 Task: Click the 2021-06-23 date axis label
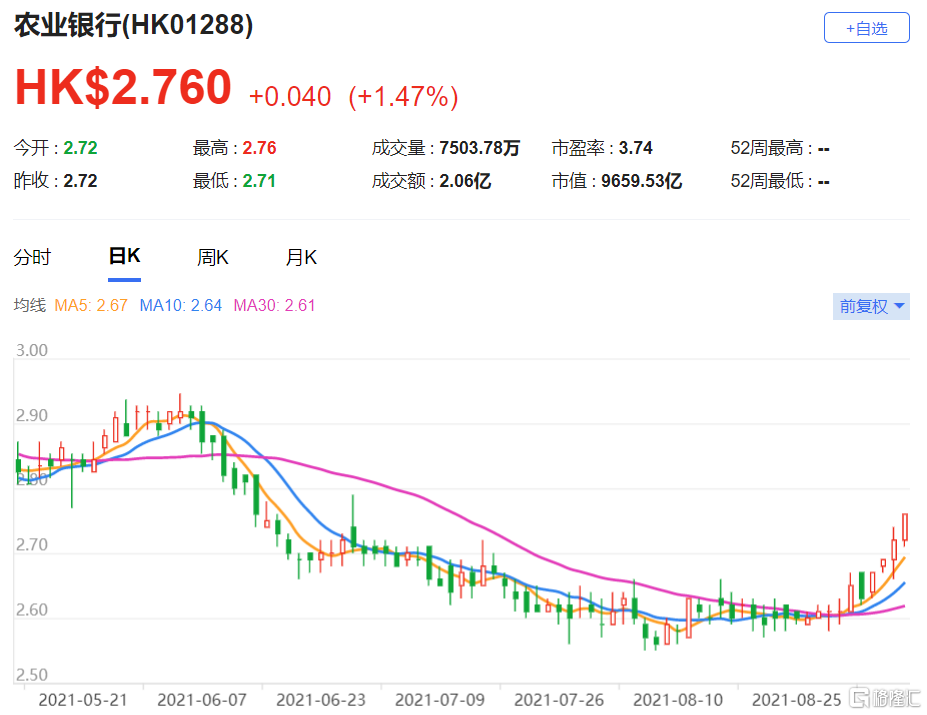coord(321,700)
